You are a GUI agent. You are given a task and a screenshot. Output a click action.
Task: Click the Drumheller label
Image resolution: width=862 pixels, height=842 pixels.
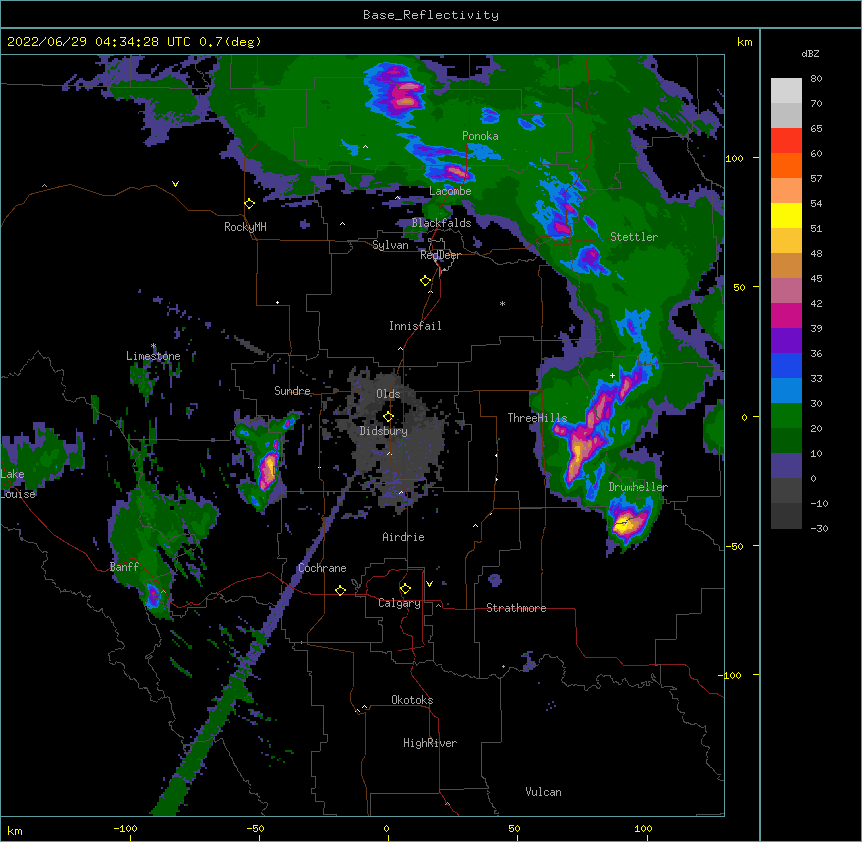coord(638,487)
